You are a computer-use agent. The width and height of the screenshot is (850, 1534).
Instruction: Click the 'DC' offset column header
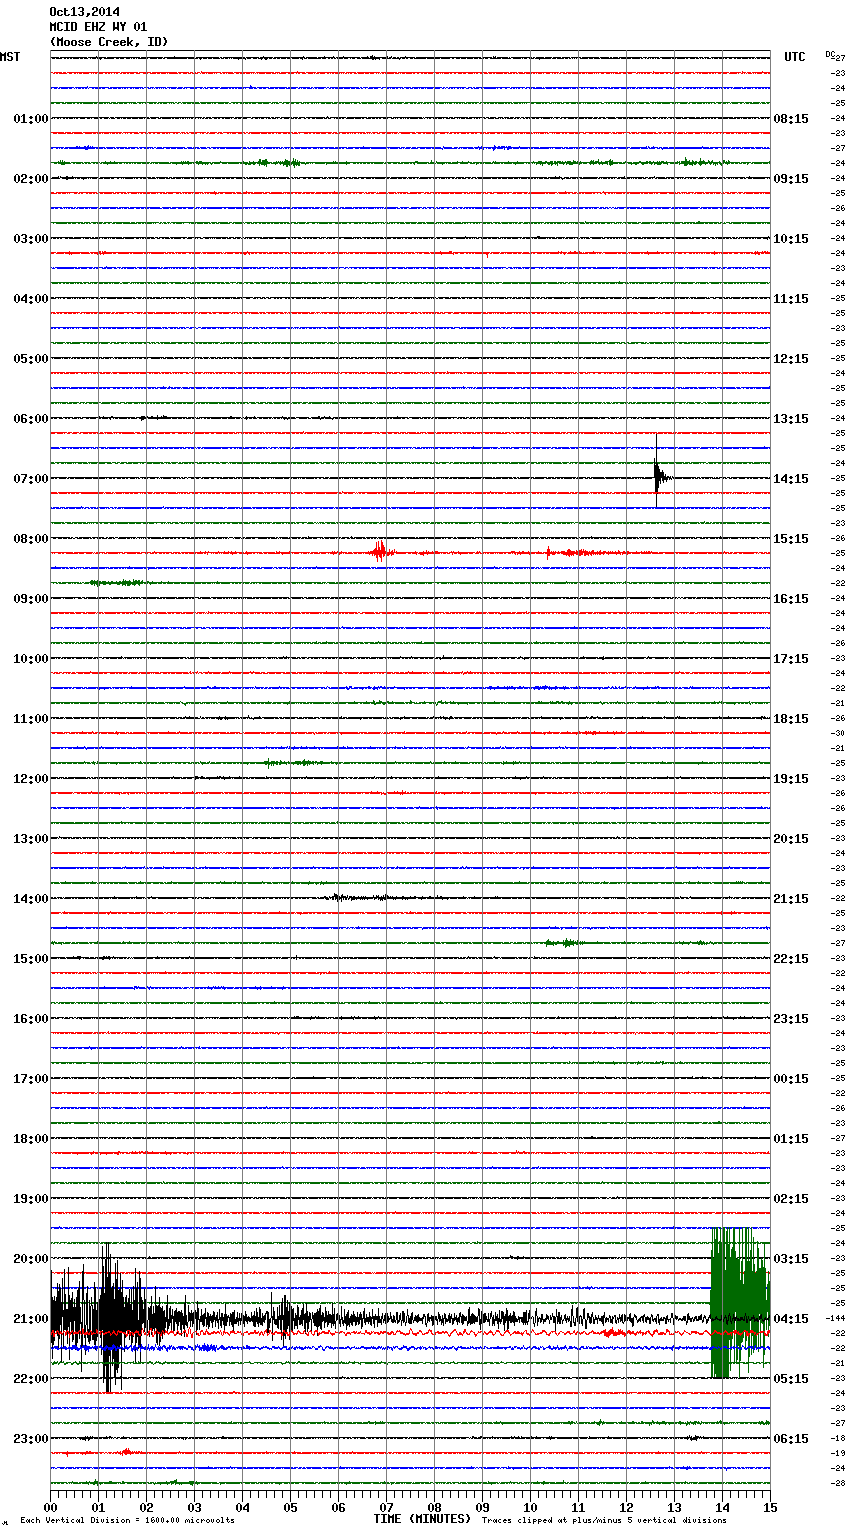[x=830, y=53]
